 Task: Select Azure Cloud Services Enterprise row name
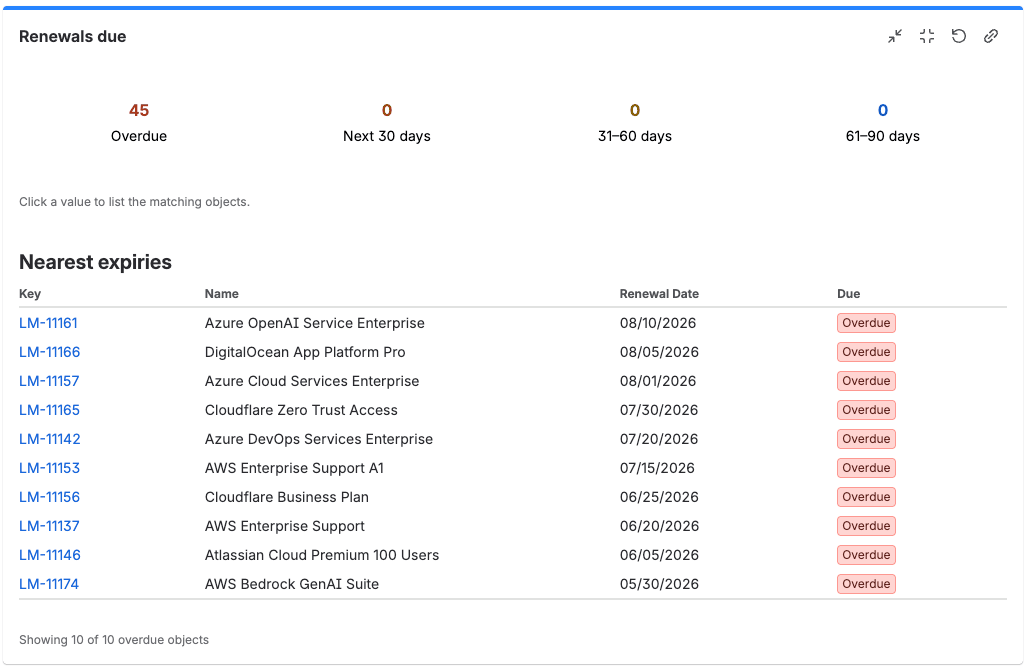(x=312, y=381)
